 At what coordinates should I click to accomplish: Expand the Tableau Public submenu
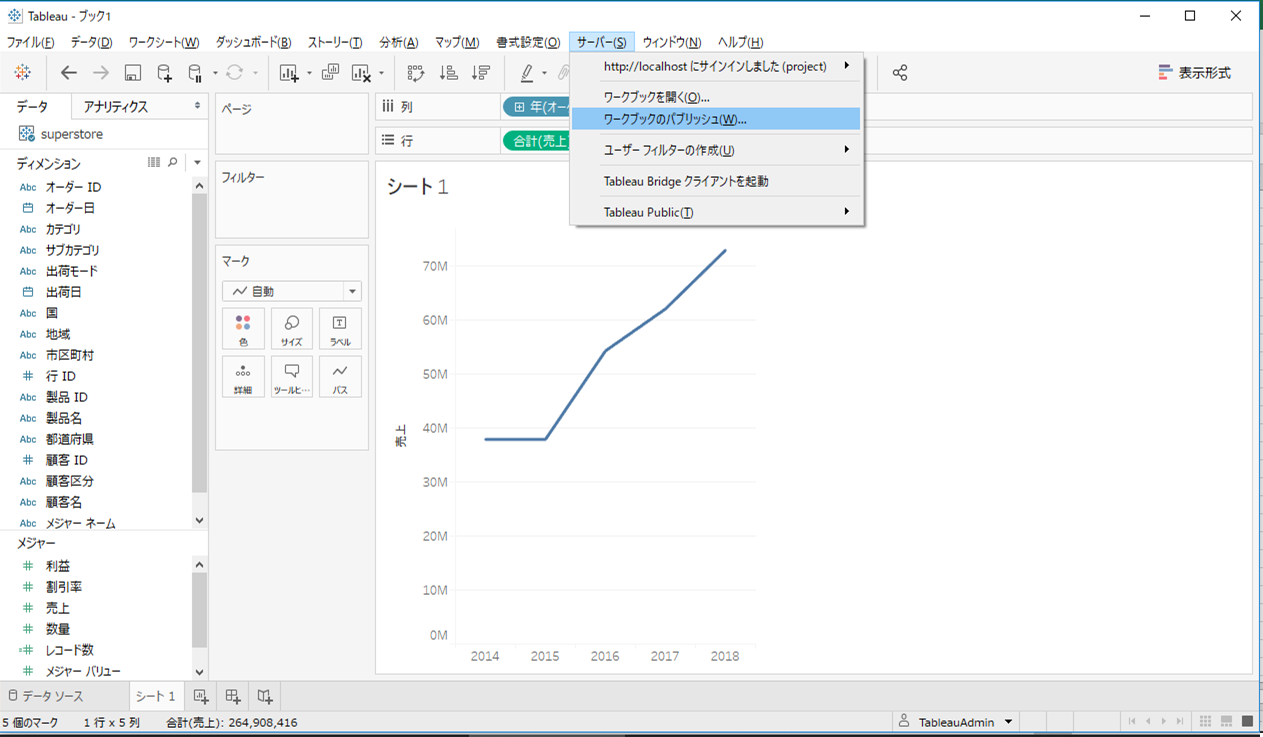coord(716,212)
